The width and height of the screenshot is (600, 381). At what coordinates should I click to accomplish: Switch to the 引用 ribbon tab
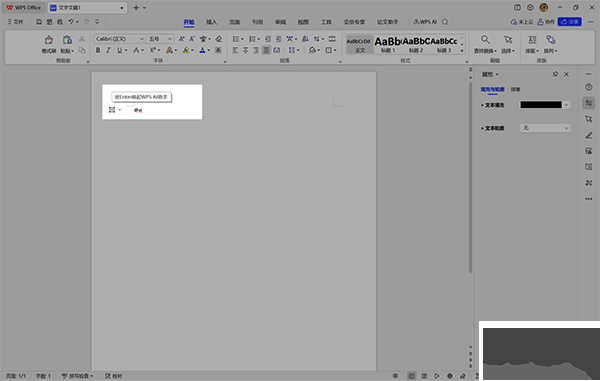coord(257,22)
